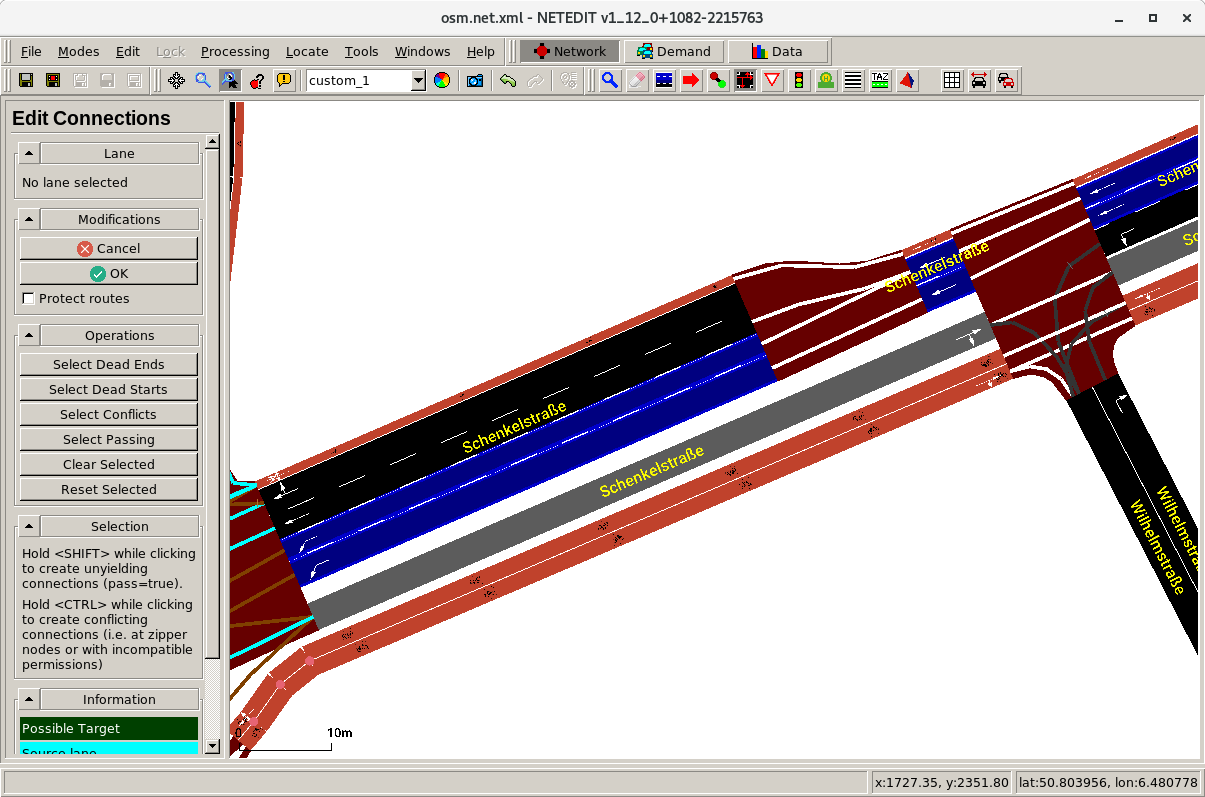Toggle the grid display button
Viewport: 1205px width, 797px height.
952,81
